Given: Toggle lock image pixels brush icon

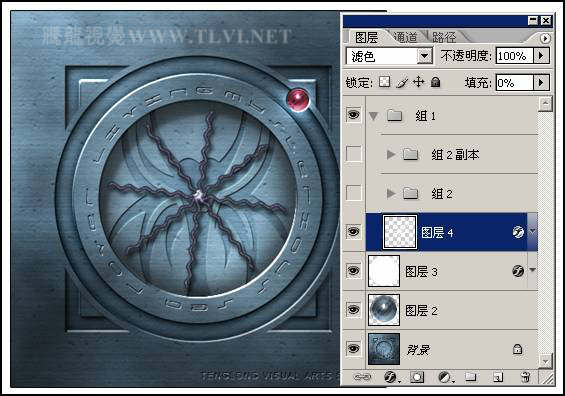Looking at the screenshot, I should coord(402,83).
